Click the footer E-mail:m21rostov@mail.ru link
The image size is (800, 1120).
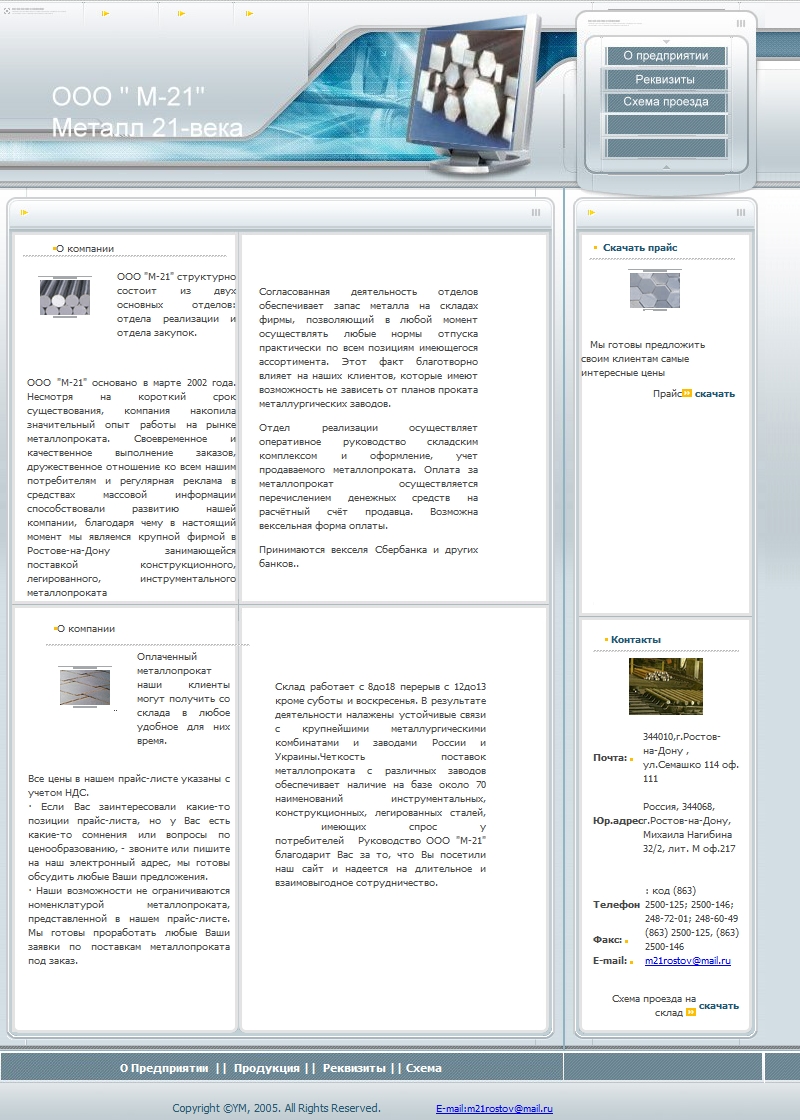click(494, 1109)
